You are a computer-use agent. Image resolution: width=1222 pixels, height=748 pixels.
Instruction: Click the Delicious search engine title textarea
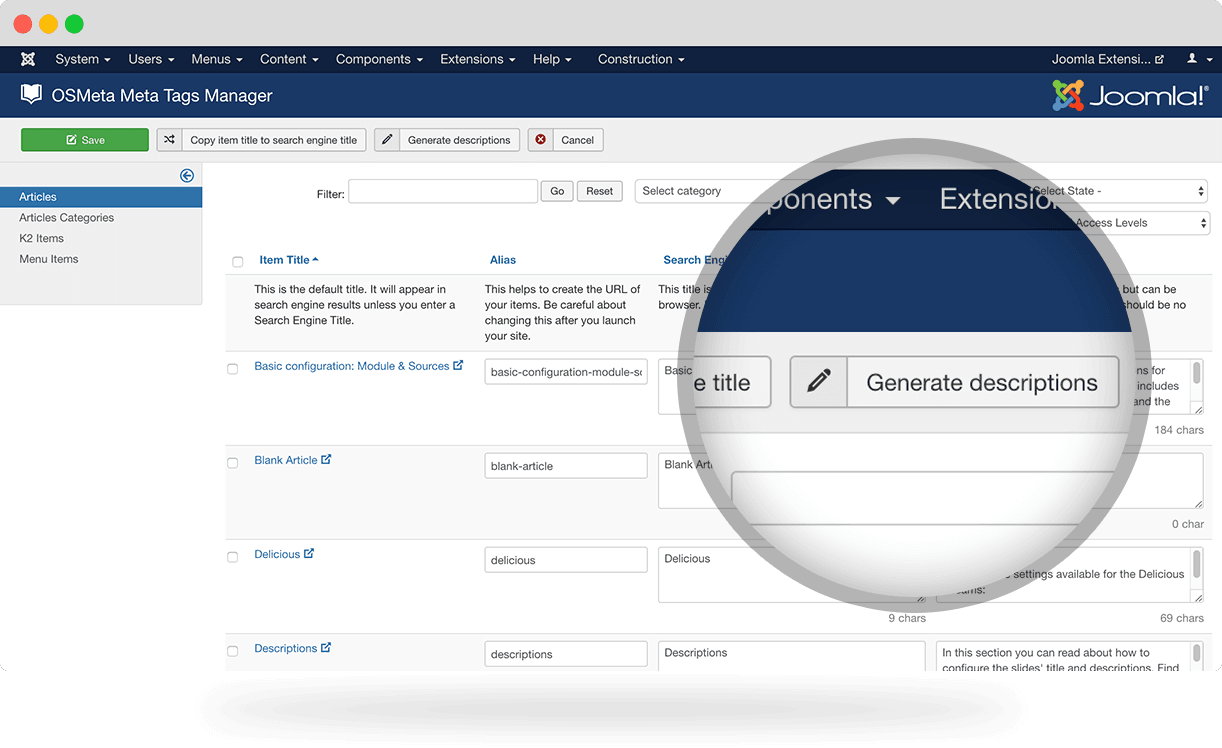tap(792, 575)
